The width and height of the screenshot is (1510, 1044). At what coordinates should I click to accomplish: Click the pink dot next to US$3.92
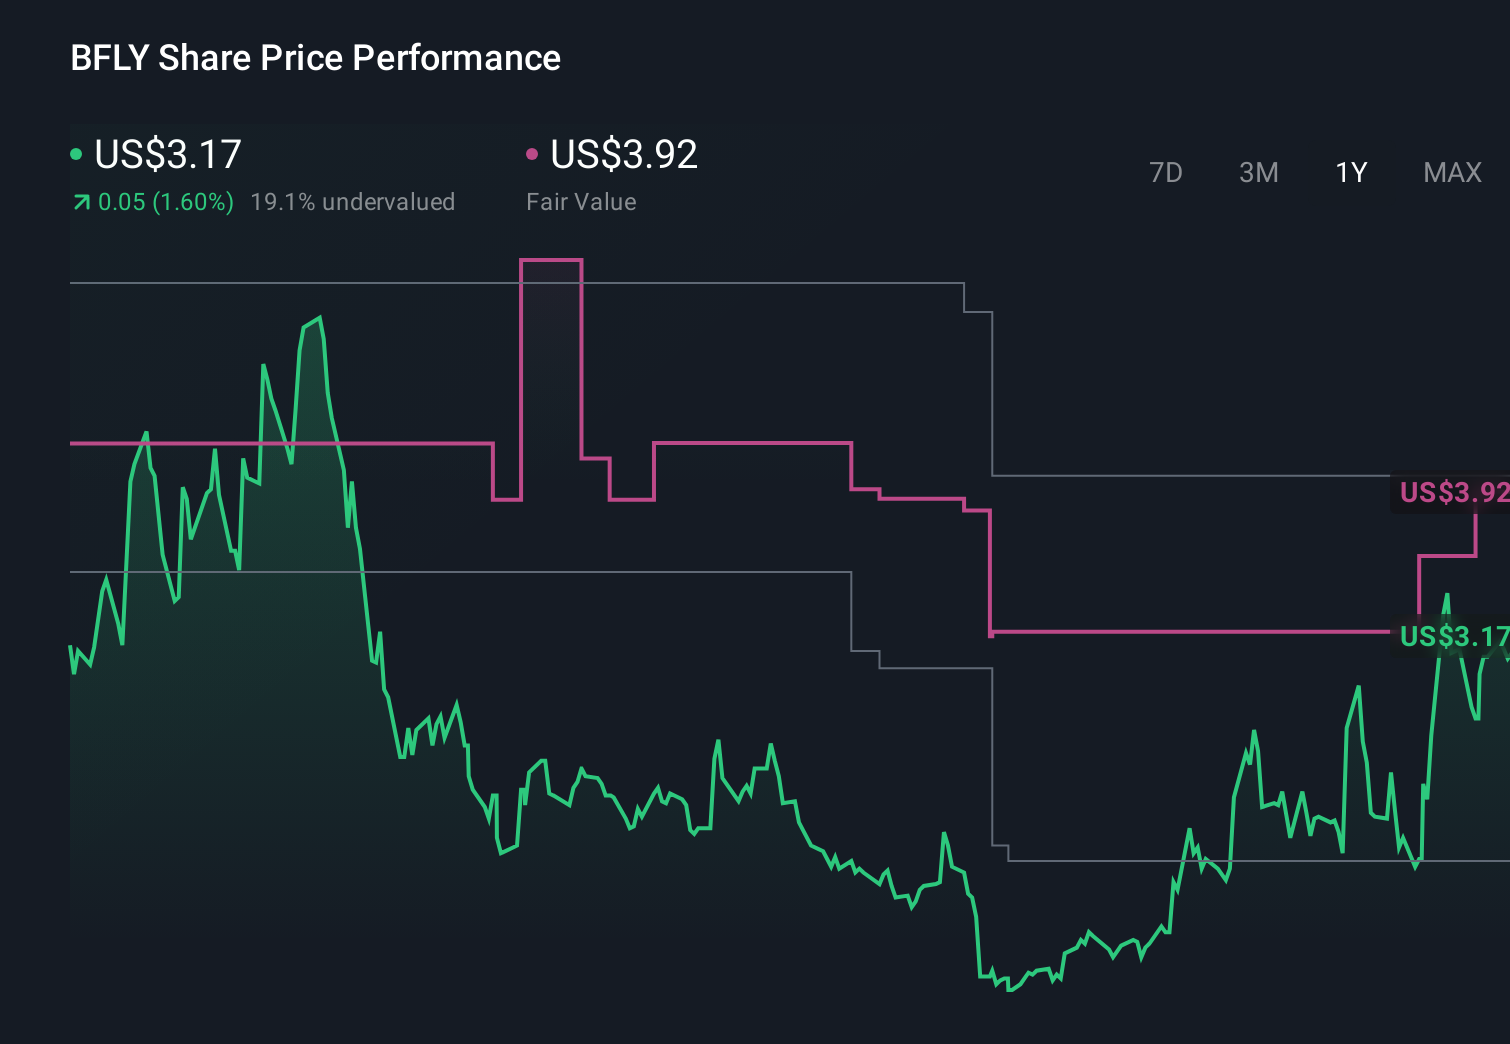pos(533,153)
